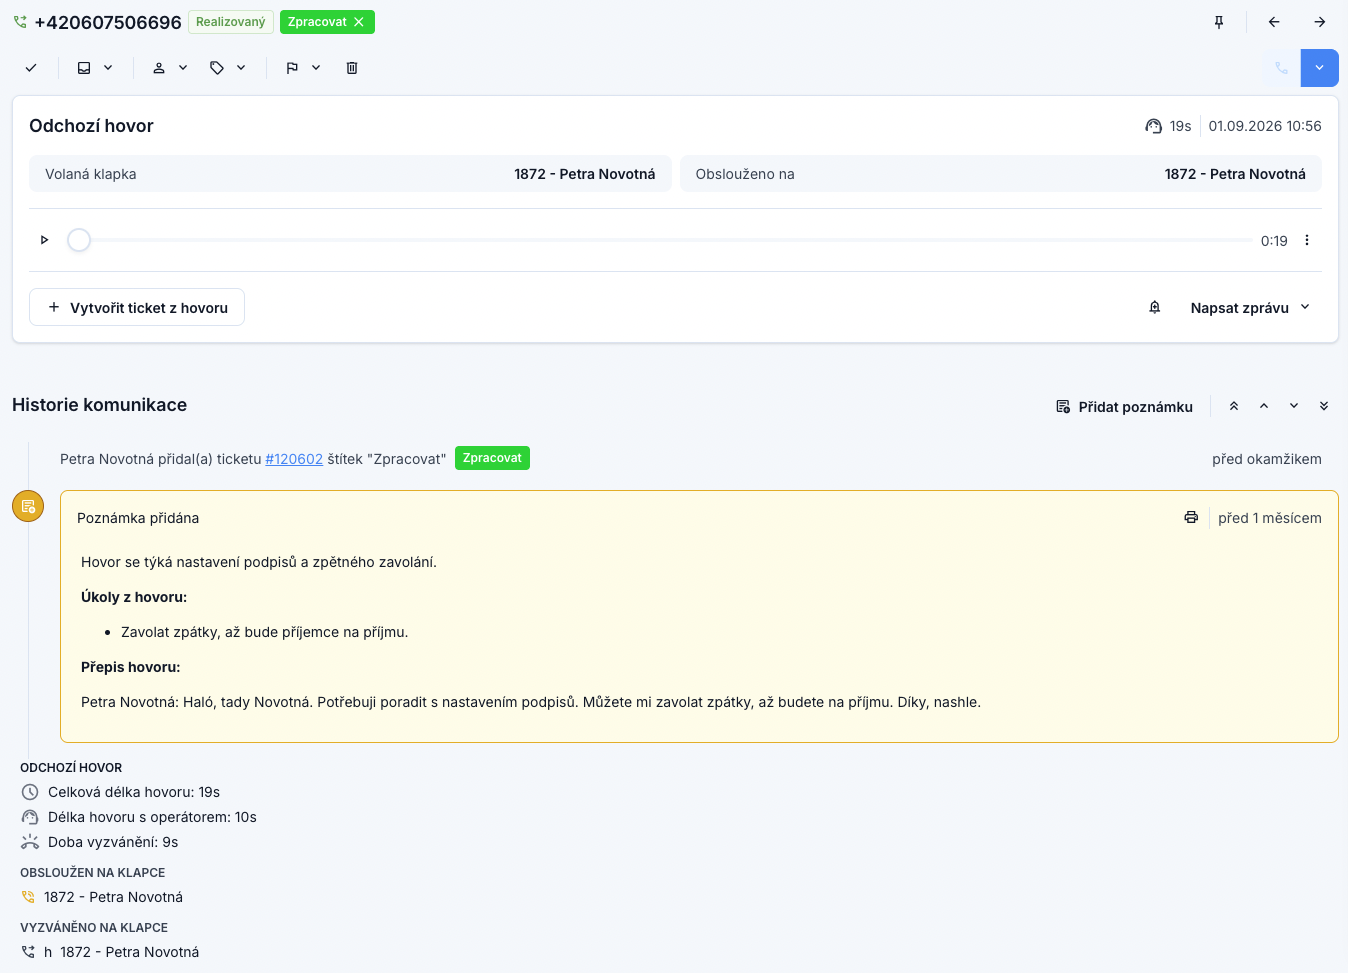Click 'Celková délka hovoru: 19s' text
This screenshot has height=973, width=1348.
pyautogui.click(x=134, y=792)
